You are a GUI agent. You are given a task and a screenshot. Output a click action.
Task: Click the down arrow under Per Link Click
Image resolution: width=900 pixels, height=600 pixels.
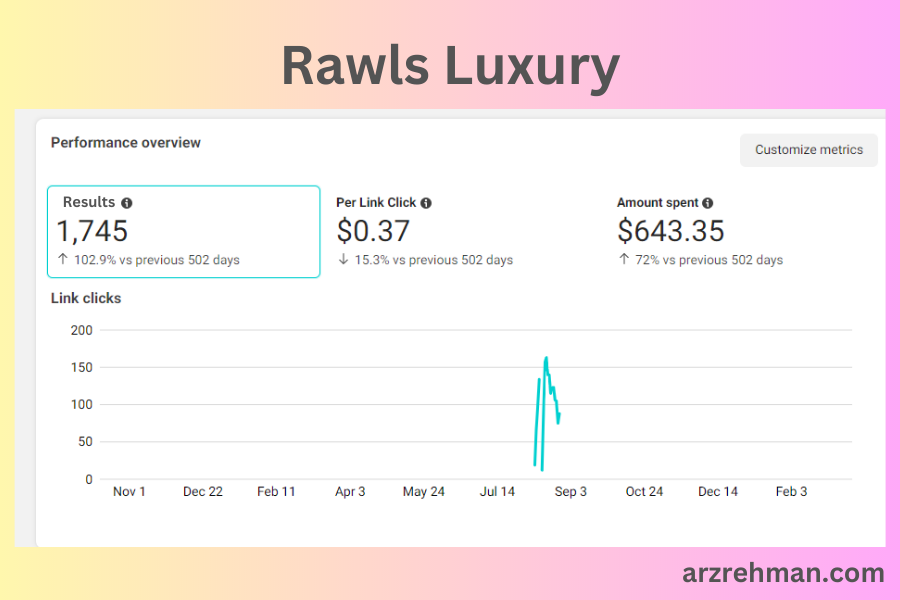coord(343,260)
